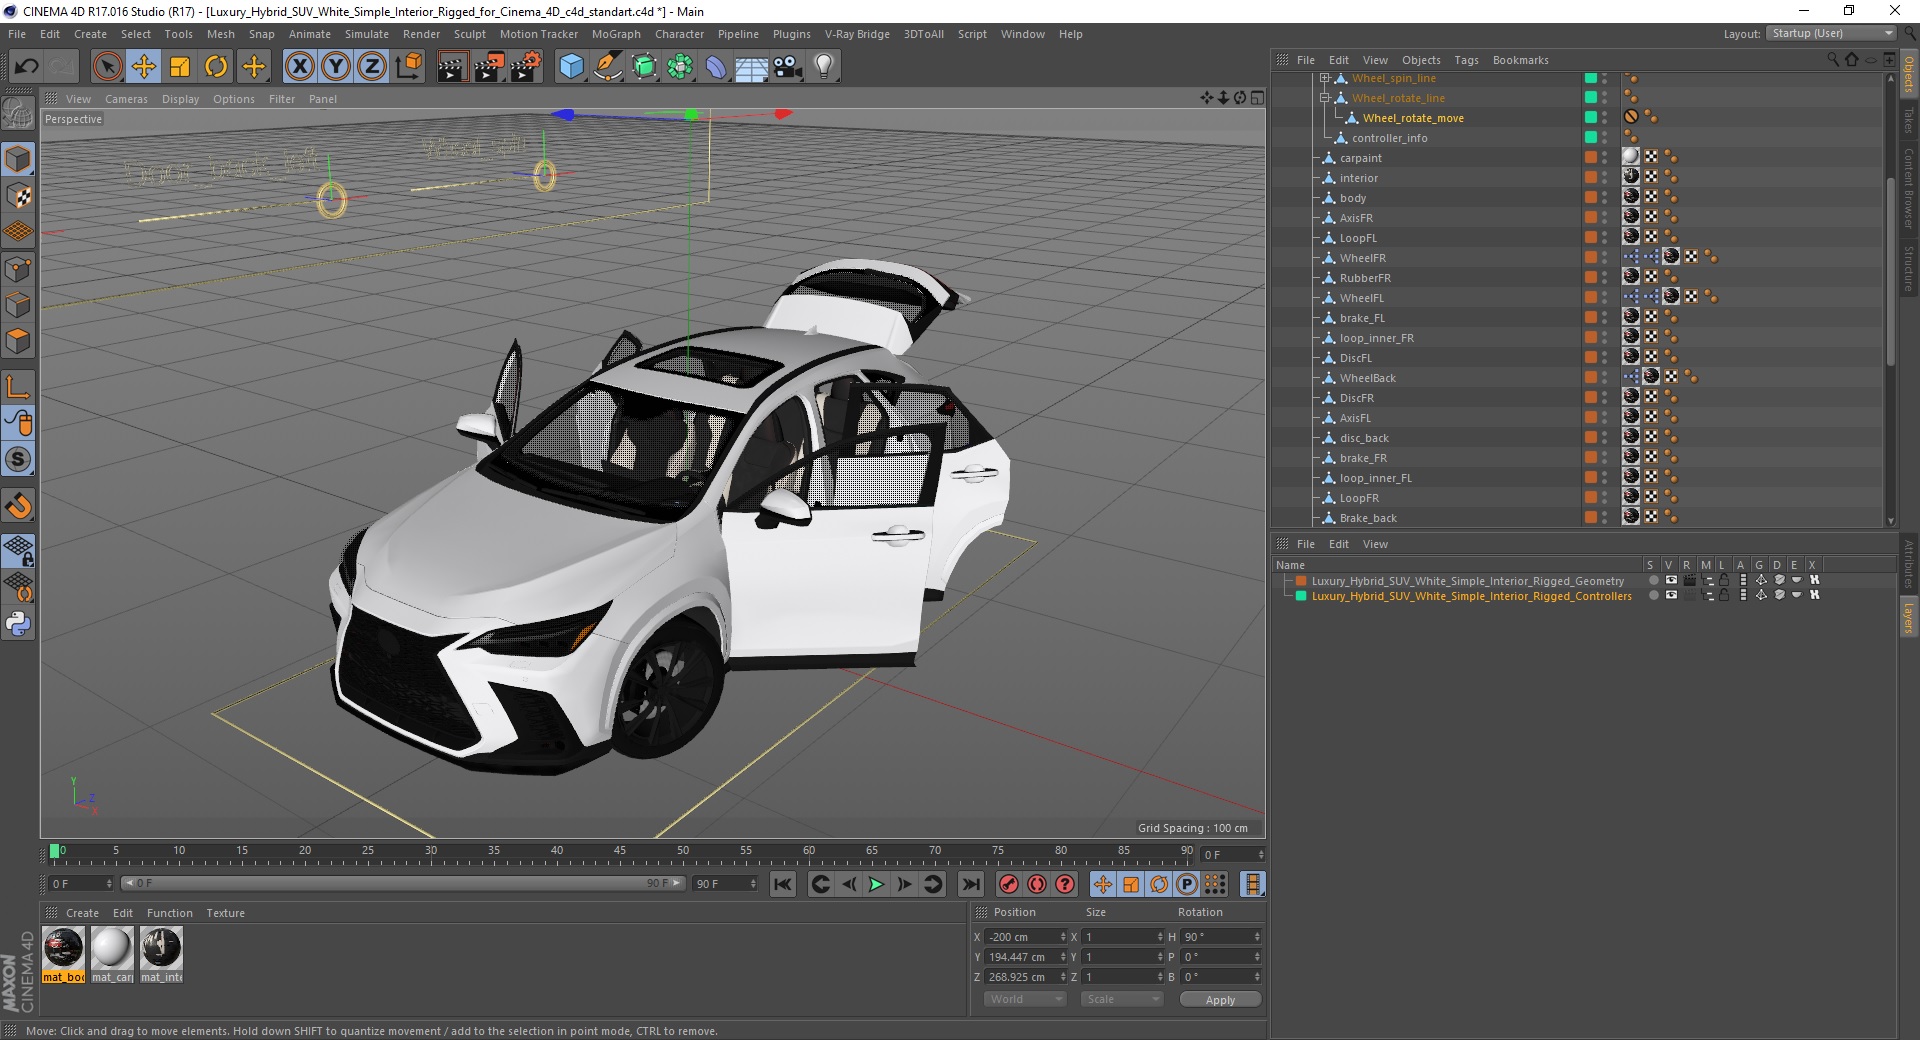Switch to Texture mode checker icon
Image resolution: width=1920 pixels, height=1040 pixels.
[18, 196]
